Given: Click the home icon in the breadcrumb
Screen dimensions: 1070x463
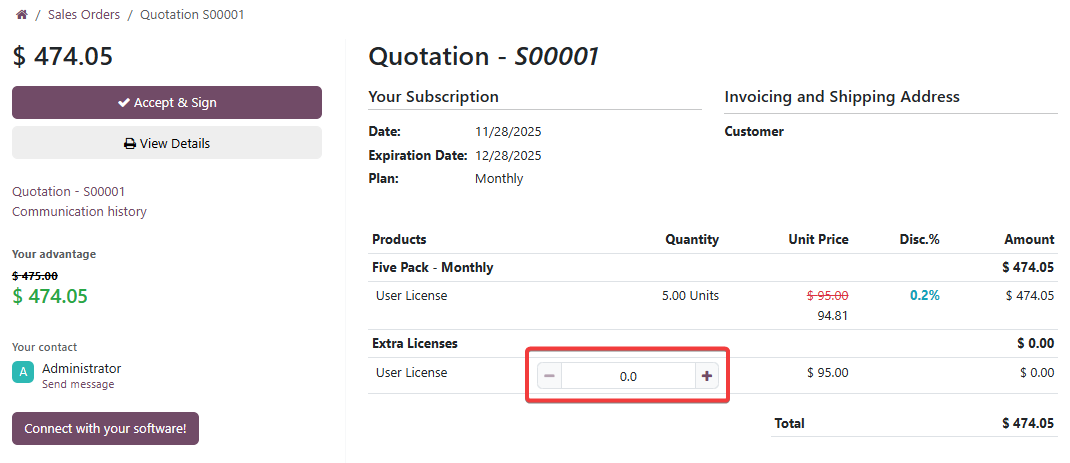Looking at the screenshot, I should click(21, 15).
